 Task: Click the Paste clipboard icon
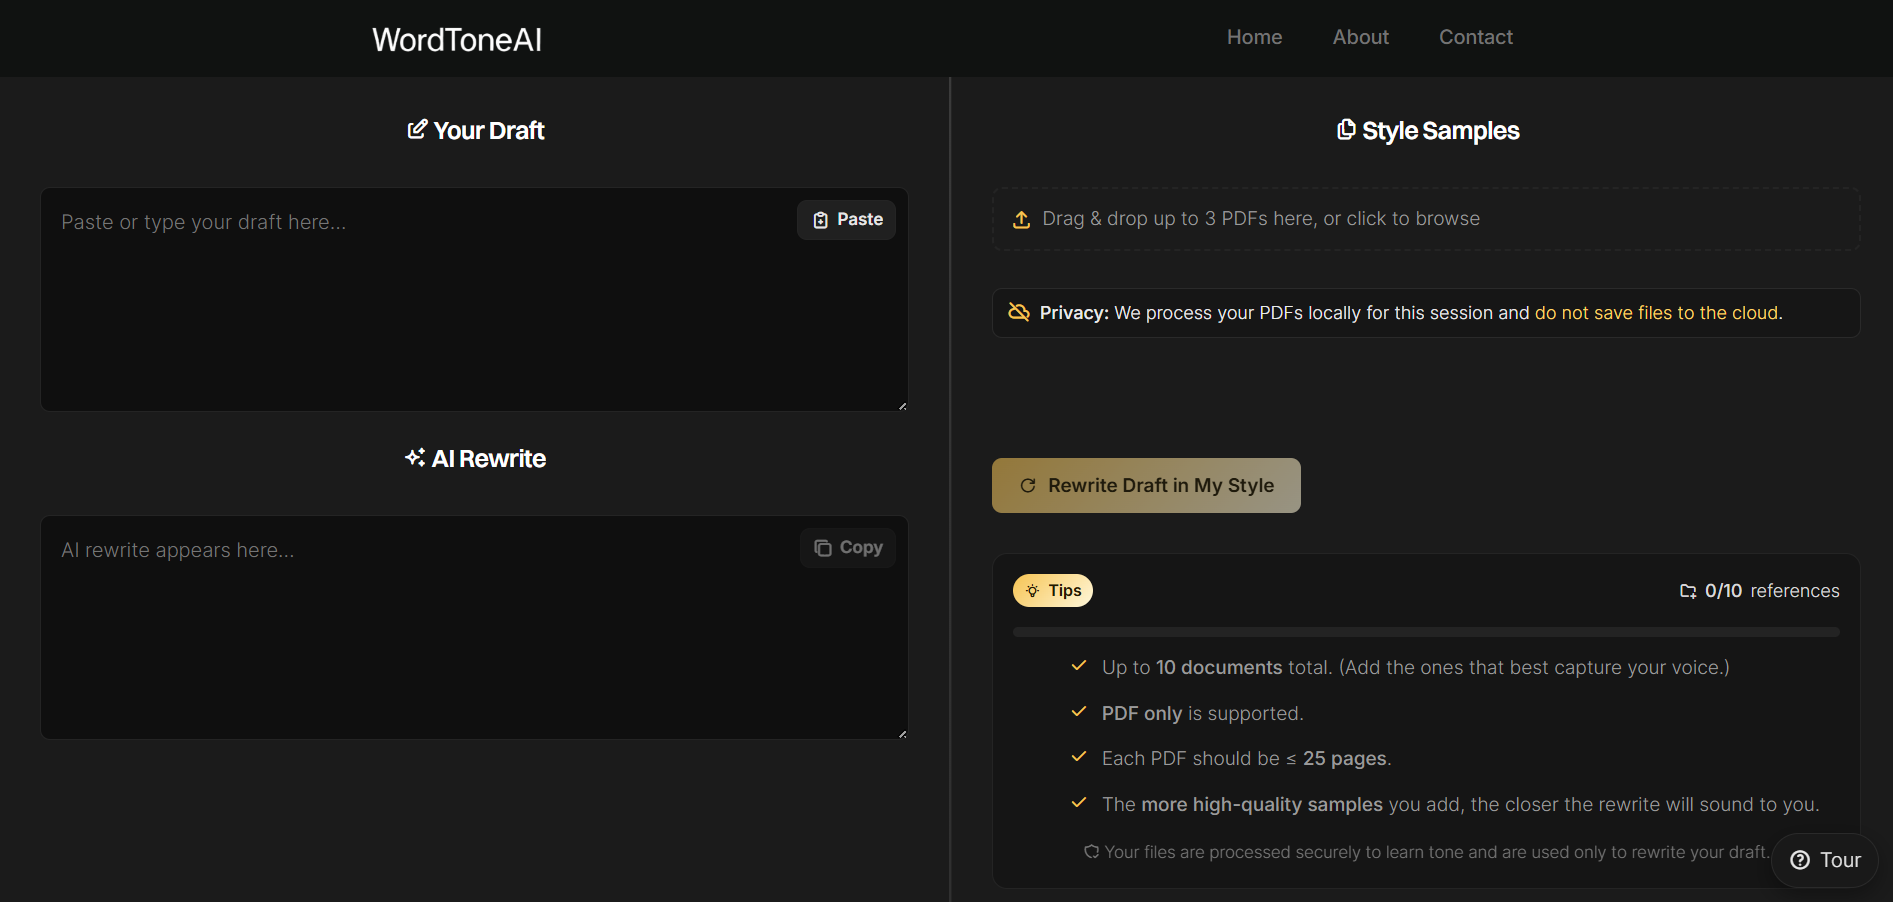[x=820, y=219]
